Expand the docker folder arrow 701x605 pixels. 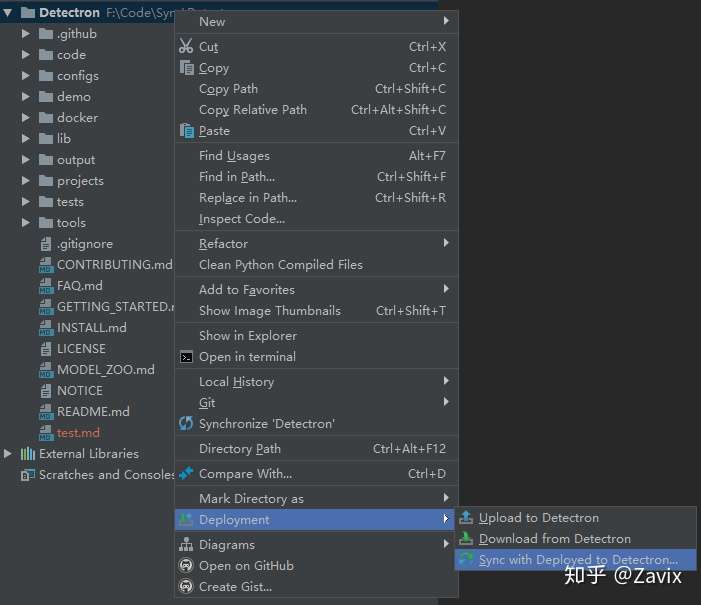click(x=26, y=118)
